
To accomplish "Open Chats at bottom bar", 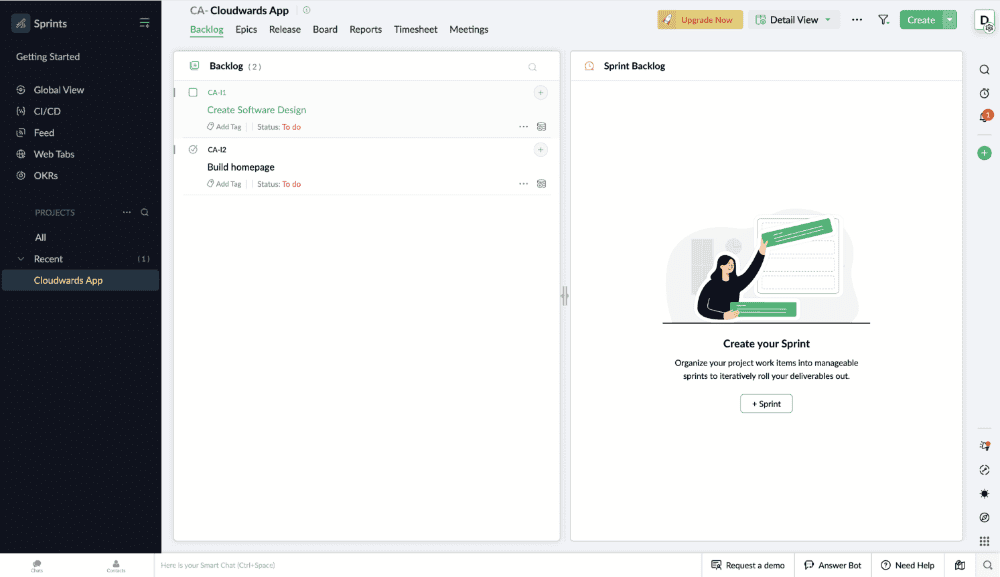I will [x=37, y=566].
